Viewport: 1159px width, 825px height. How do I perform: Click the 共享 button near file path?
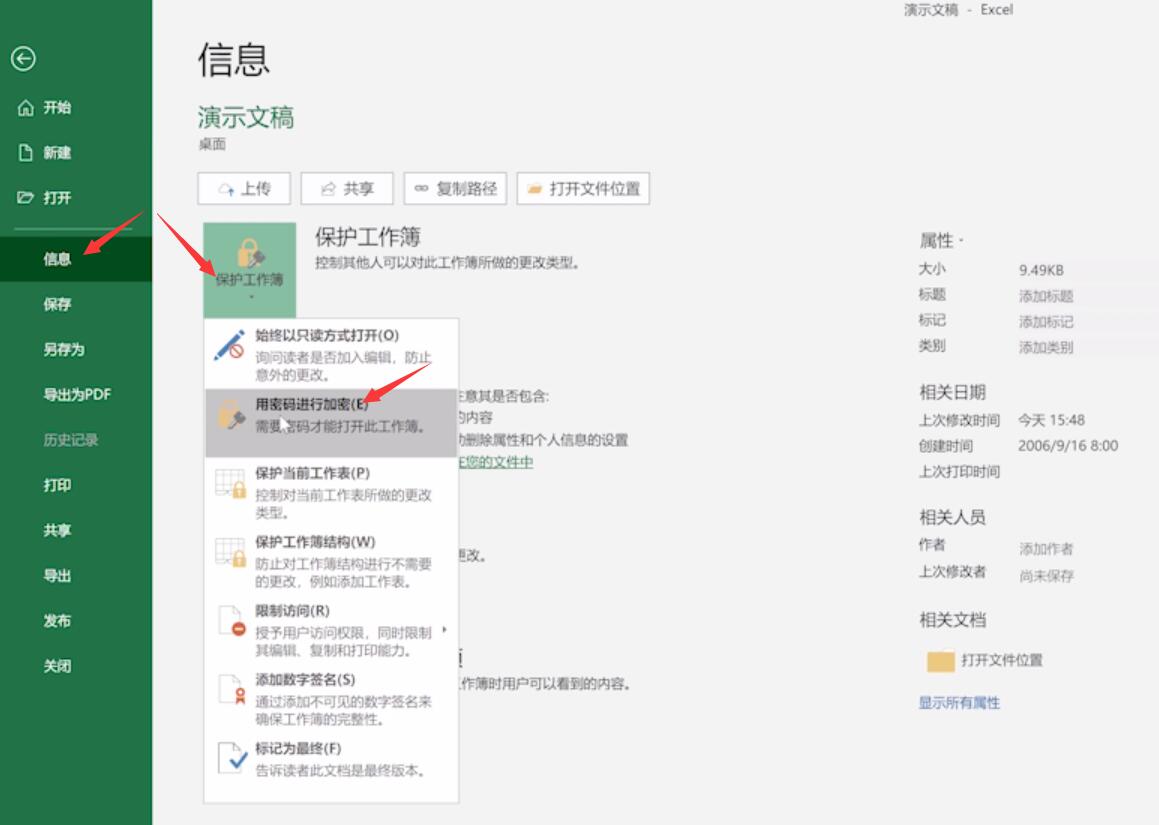tap(347, 189)
